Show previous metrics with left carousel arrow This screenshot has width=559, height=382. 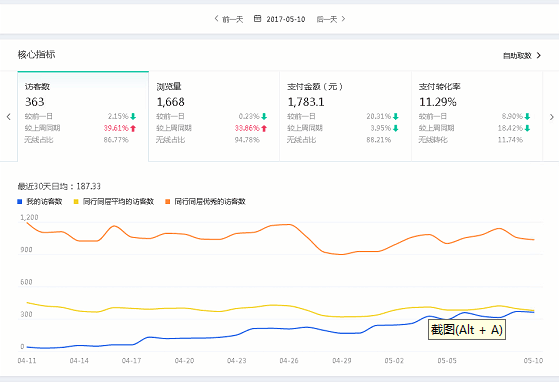coord(9,117)
